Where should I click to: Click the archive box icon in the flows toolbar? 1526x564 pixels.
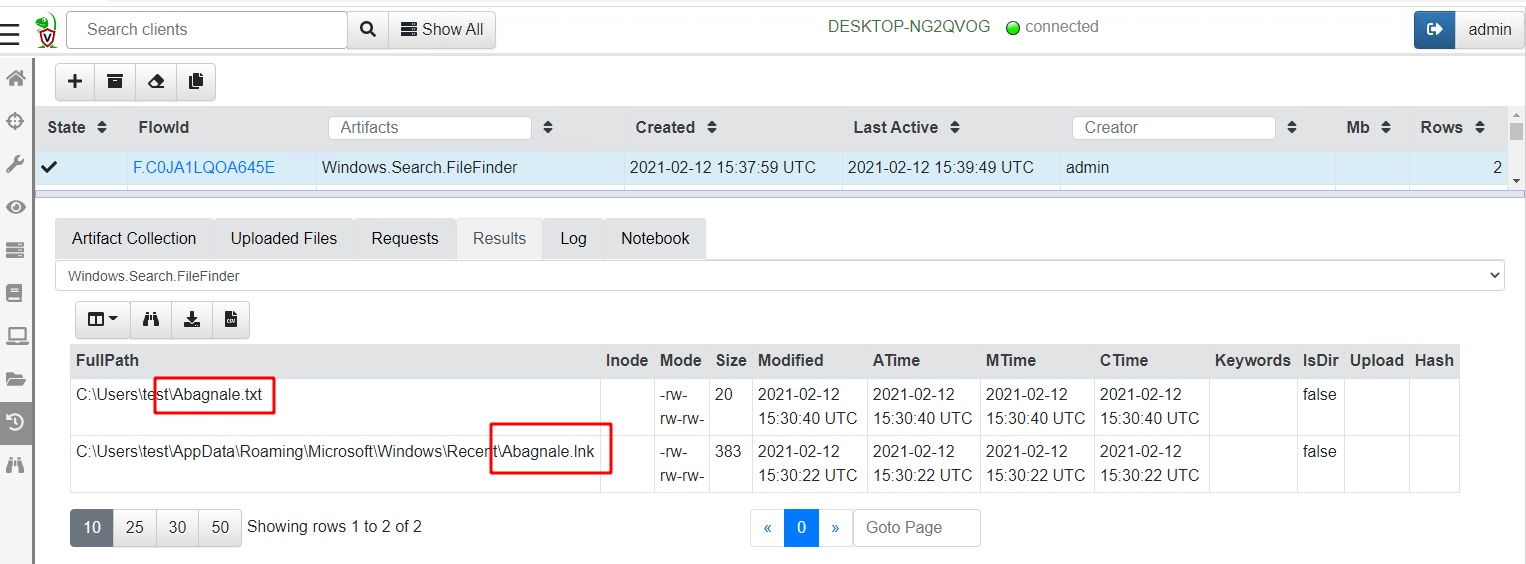115,82
